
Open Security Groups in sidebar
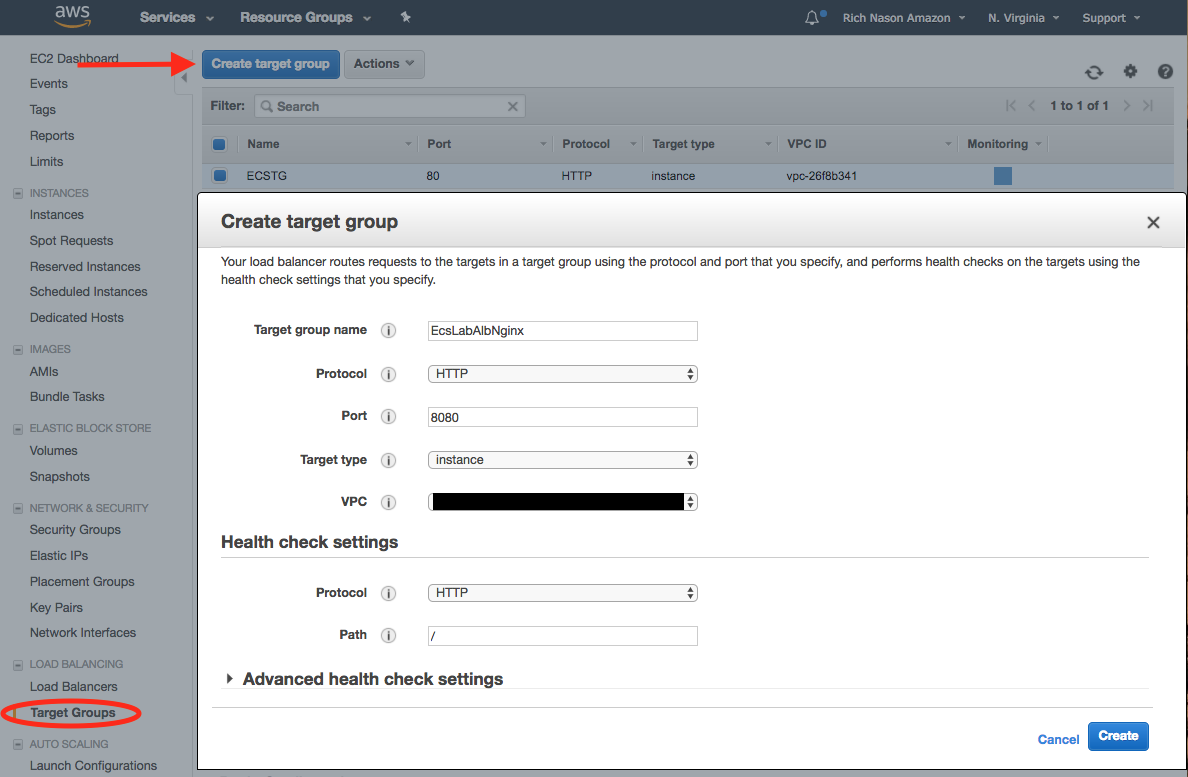pyautogui.click(x=75, y=530)
